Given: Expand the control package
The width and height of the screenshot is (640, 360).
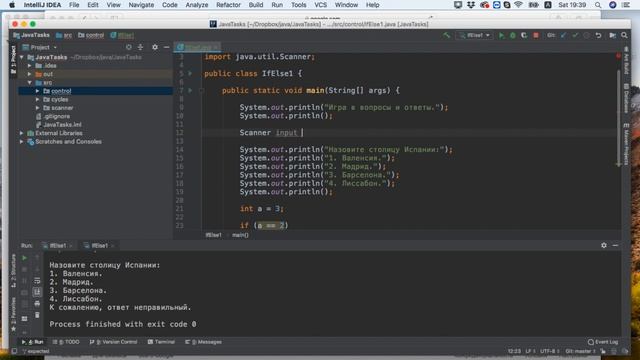Looking at the screenshot, I should tap(38, 91).
